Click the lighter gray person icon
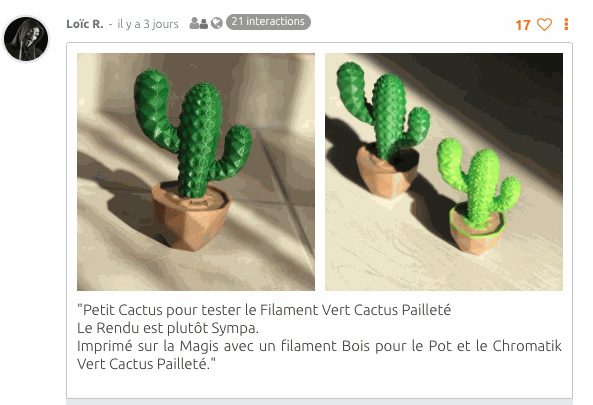The image size is (593, 405). pyautogui.click(x=194, y=23)
